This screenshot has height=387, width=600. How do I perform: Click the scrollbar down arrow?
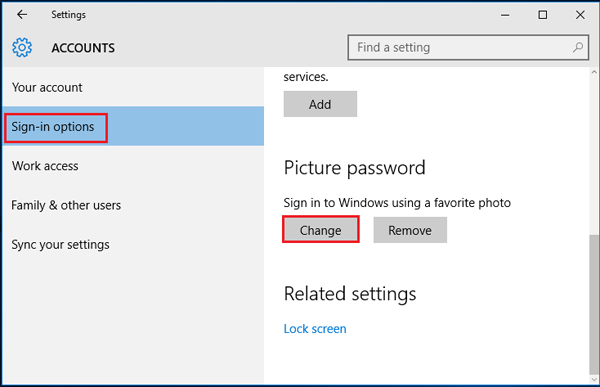pos(594,379)
